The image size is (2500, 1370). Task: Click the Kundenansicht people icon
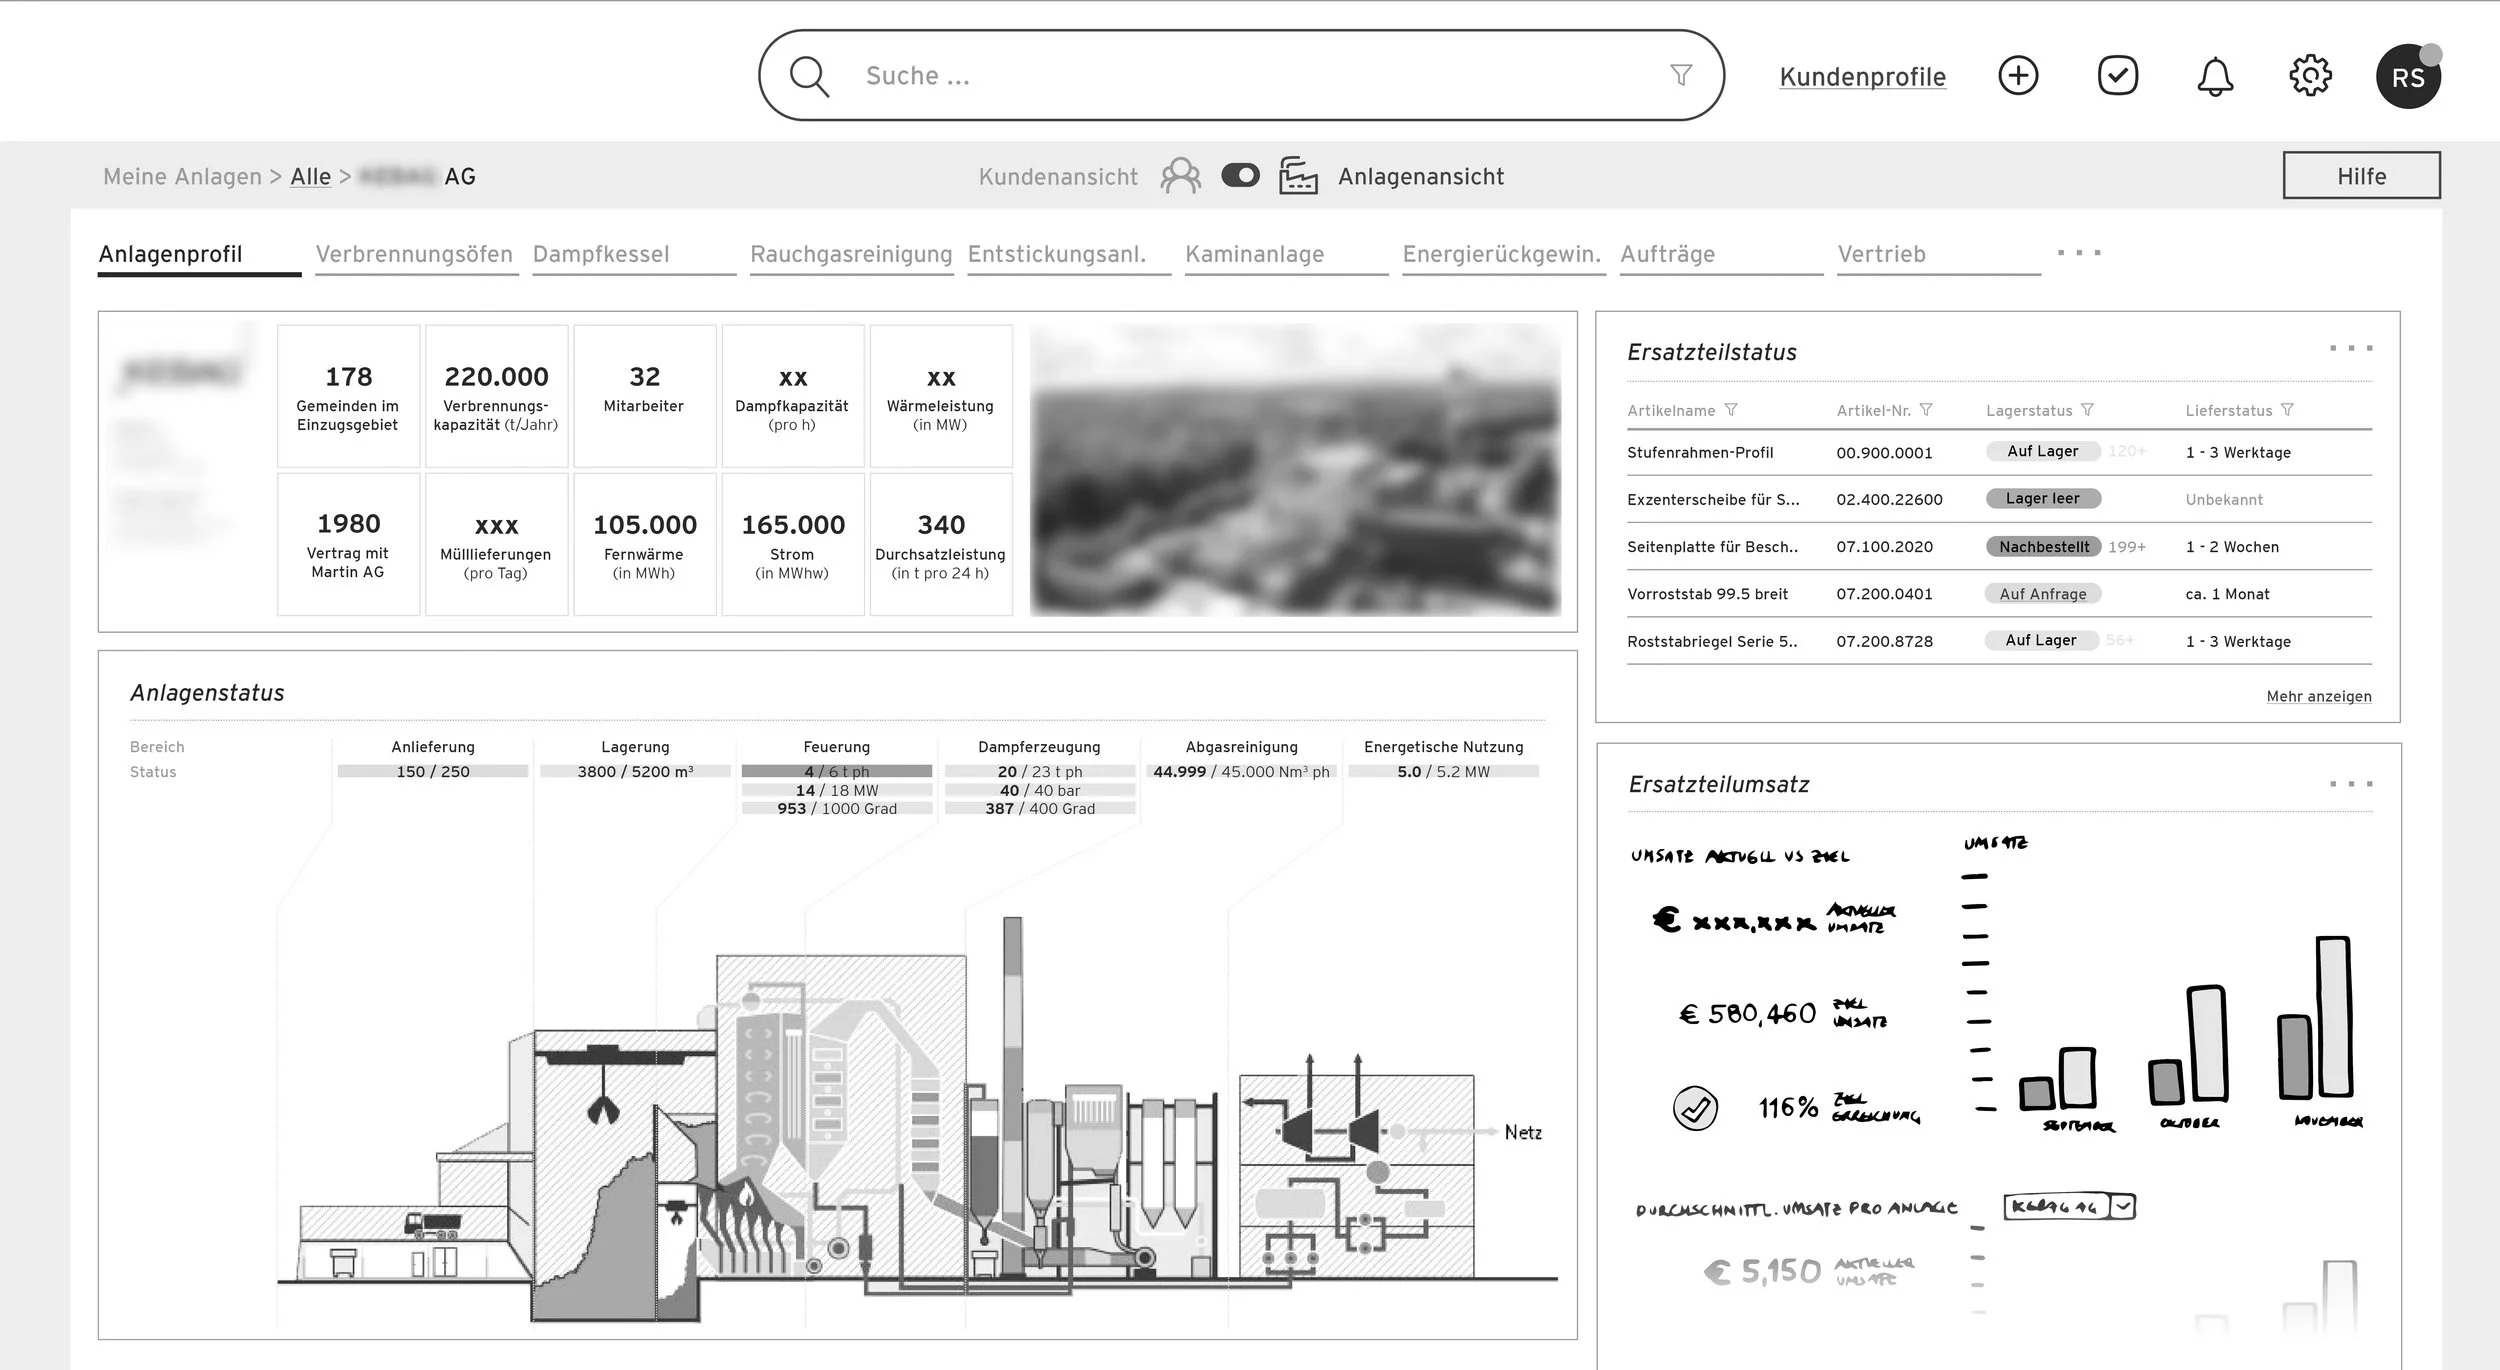(x=1180, y=176)
